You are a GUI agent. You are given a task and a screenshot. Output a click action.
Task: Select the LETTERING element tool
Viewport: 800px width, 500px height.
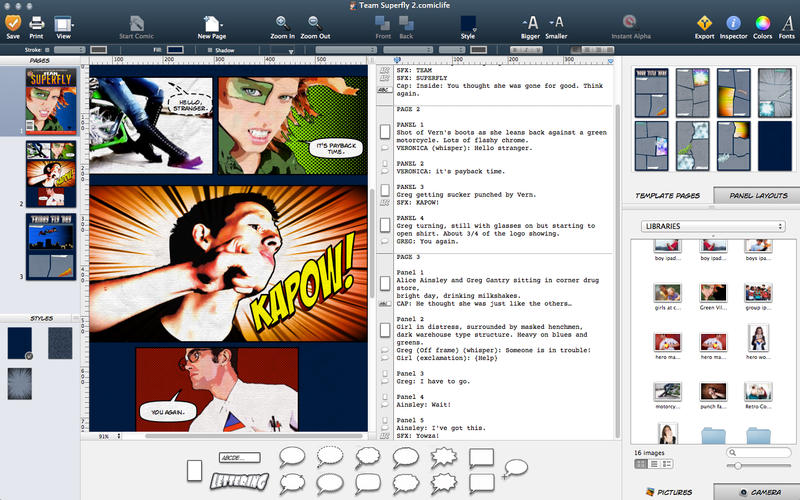click(x=240, y=482)
